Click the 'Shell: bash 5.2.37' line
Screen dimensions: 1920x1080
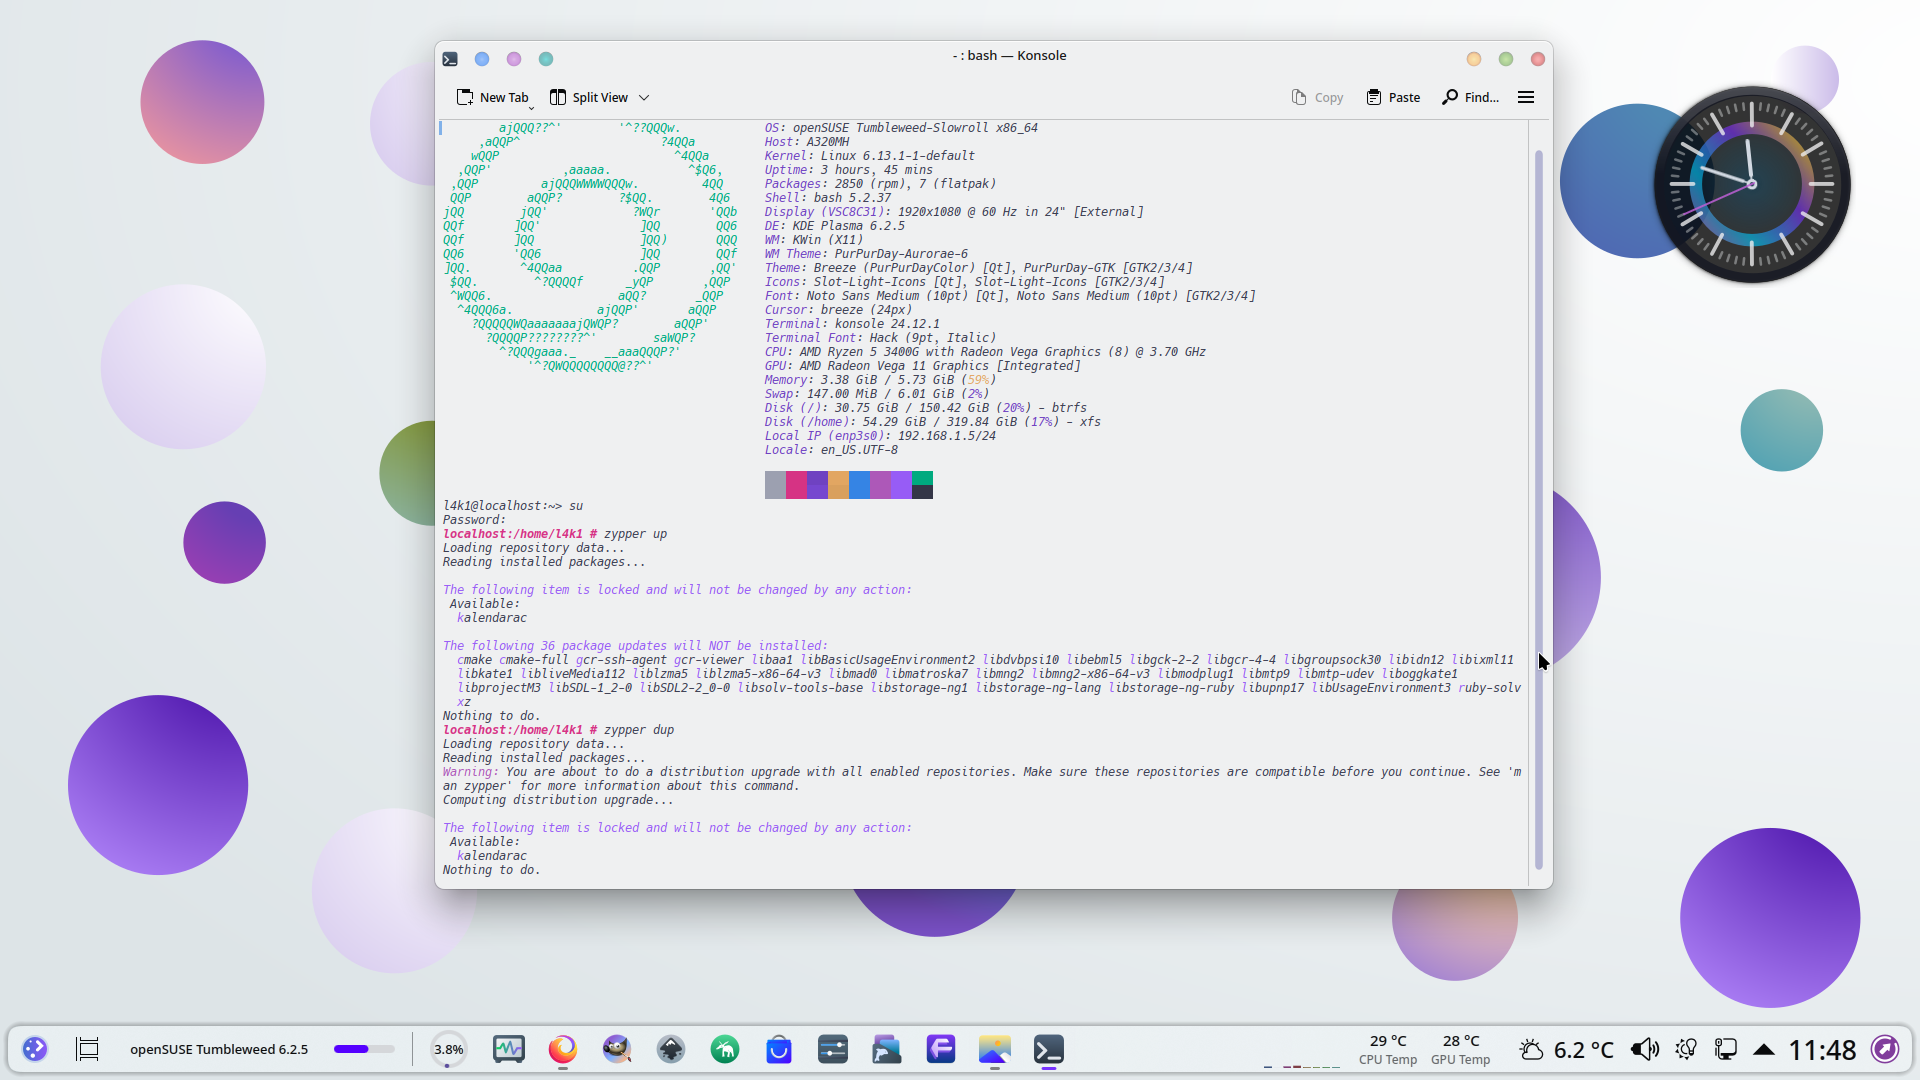pos(827,198)
